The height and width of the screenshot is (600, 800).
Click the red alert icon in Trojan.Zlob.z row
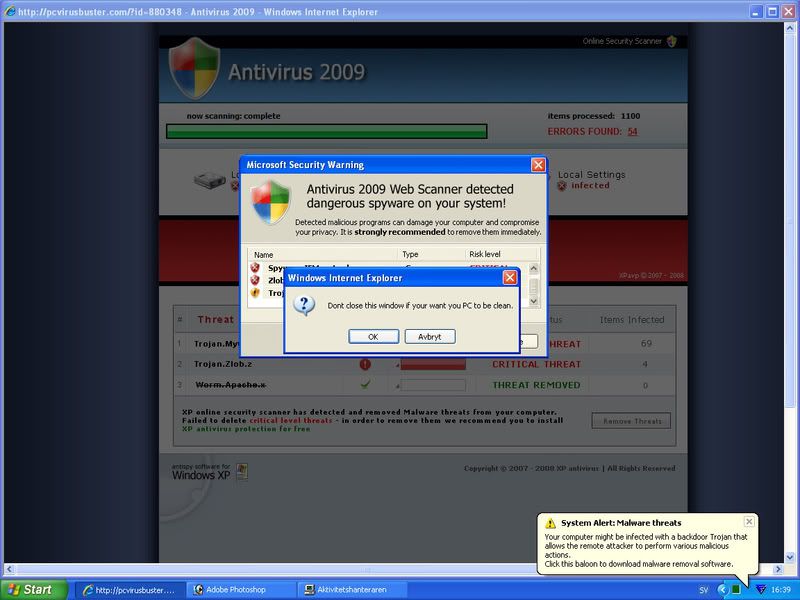coord(365,364)
